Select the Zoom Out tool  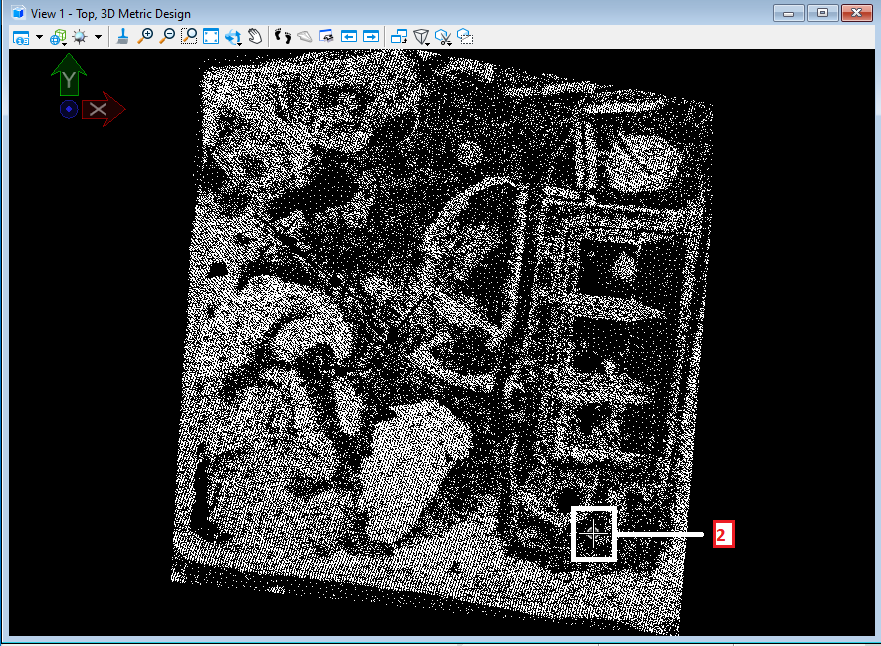(167, 37)
